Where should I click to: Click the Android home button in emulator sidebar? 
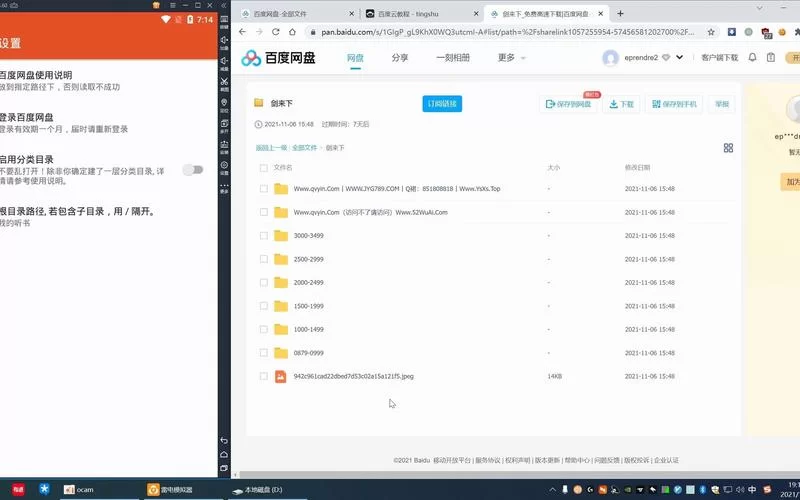coord(224,454)
